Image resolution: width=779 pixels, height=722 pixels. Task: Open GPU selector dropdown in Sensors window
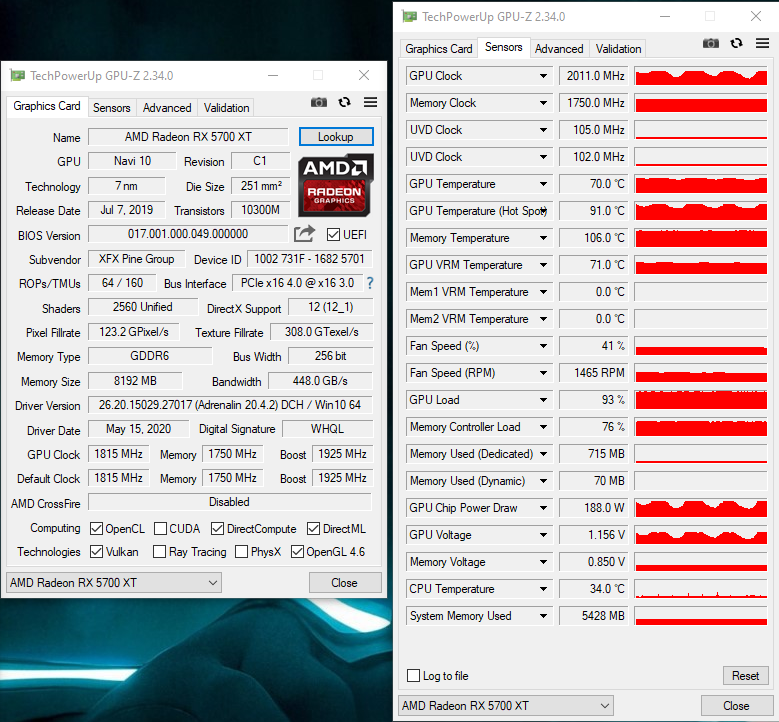click(506, 706)
